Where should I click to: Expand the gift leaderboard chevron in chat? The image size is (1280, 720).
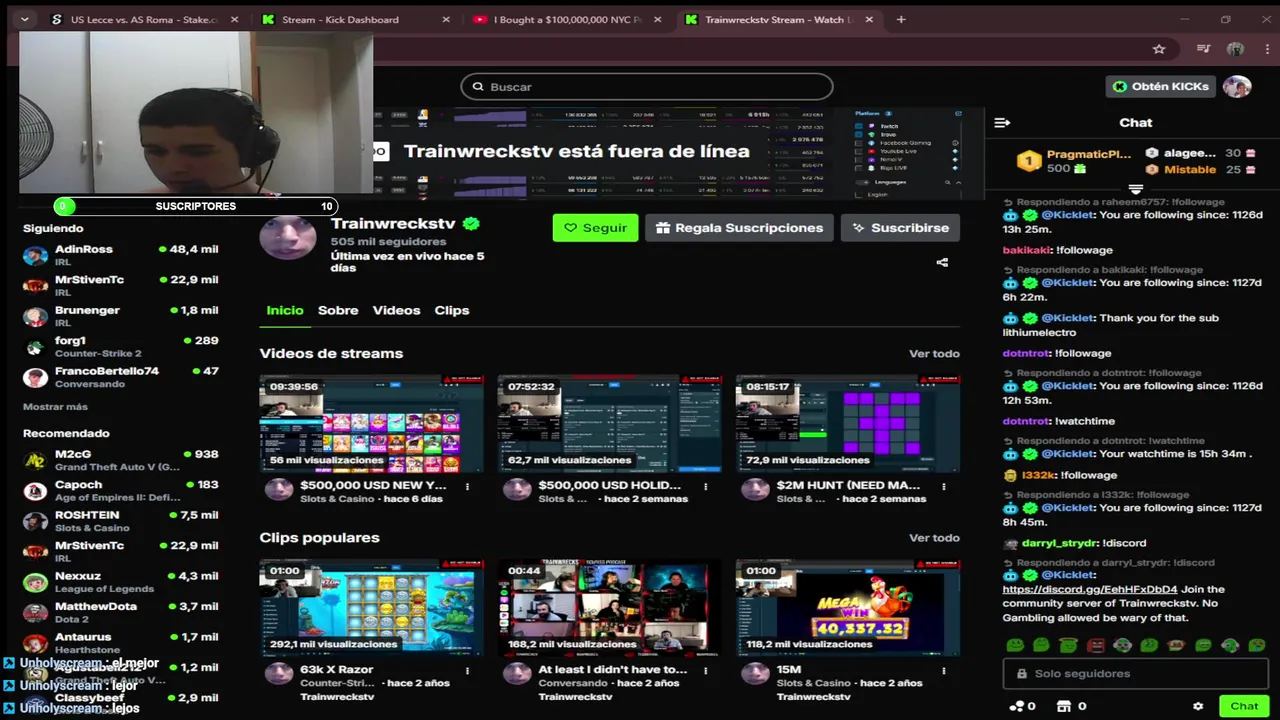pyautogui.click(x=1136, y=188)
